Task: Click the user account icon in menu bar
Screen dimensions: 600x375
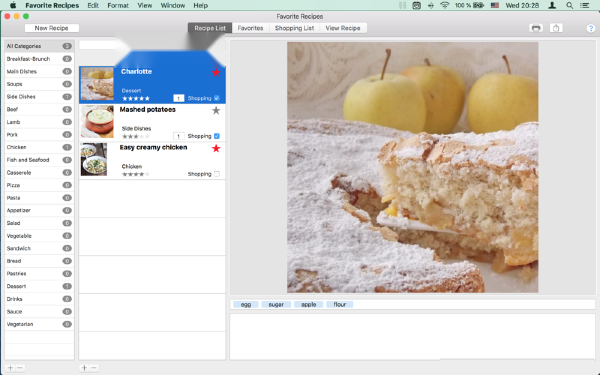Action: [x=552, y=5]
